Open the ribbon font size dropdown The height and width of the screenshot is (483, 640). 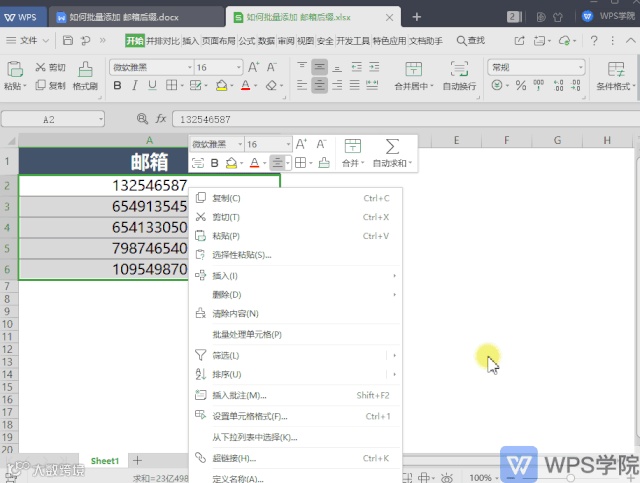pyautogui.click(x=239, y=67)
